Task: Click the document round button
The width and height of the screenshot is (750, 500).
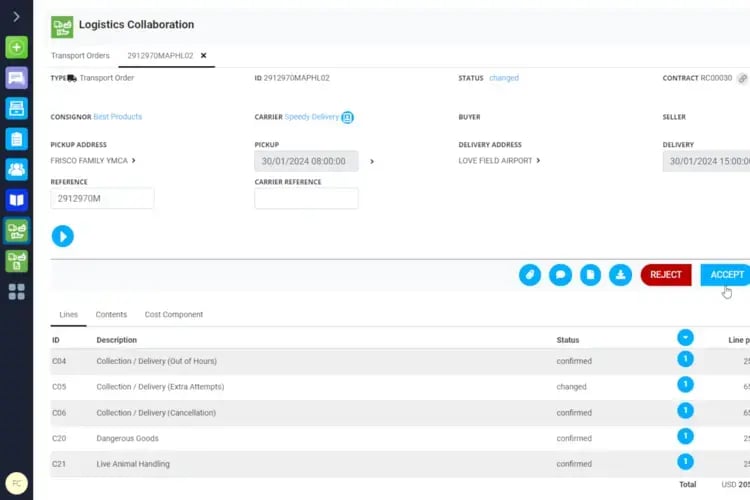Action: (590, 275)
